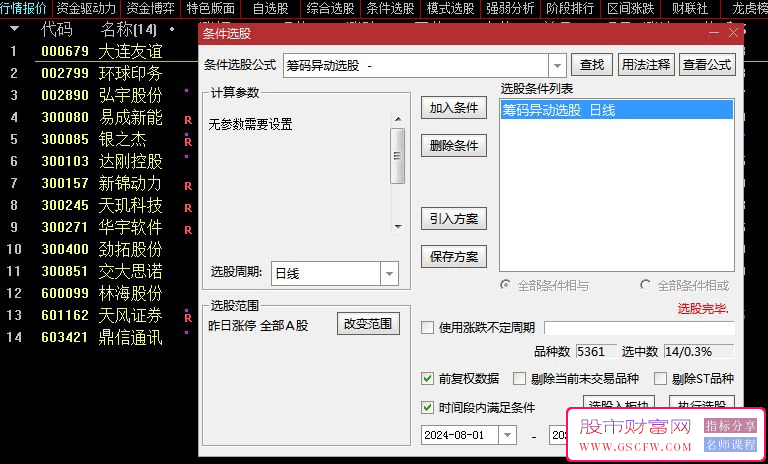Click R marker beside 华宇软件
Viewport: 768px width, 464px height.
point(188,230)
